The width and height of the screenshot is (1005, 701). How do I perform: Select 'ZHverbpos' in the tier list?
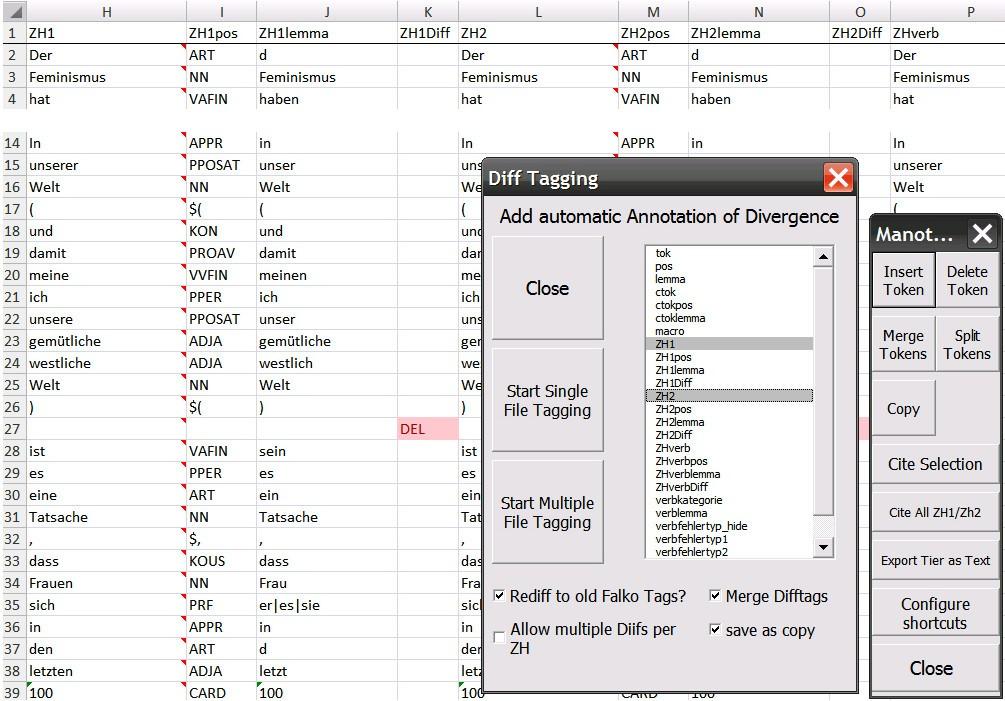pos(729,461)
